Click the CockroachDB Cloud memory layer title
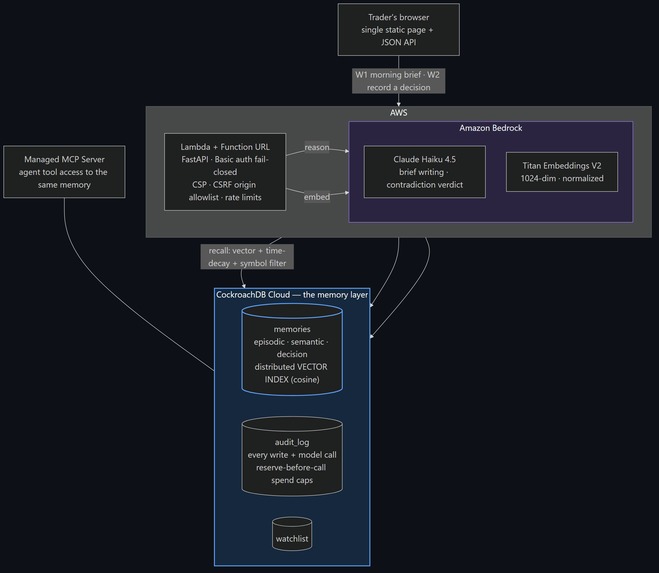This screenshot has width=659, height=573. pos(292,295)
